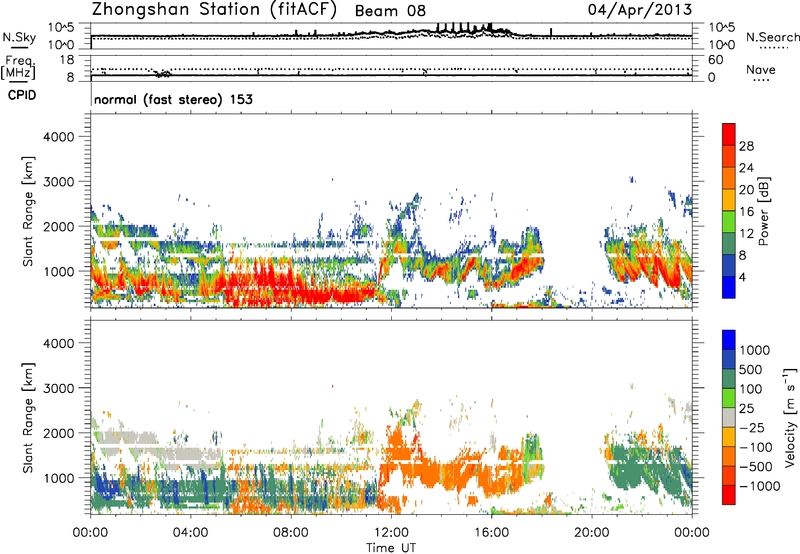This screenshot has width=800, height=554.
Task: Click the '1000' velocity colorbar tick label
Action: click(x=755, y=350)
